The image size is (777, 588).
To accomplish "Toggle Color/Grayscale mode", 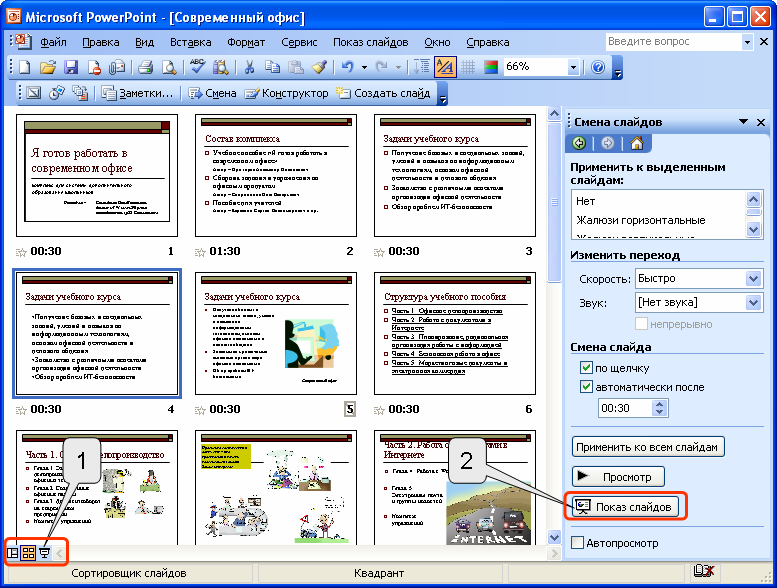I will tap(491, 67).
